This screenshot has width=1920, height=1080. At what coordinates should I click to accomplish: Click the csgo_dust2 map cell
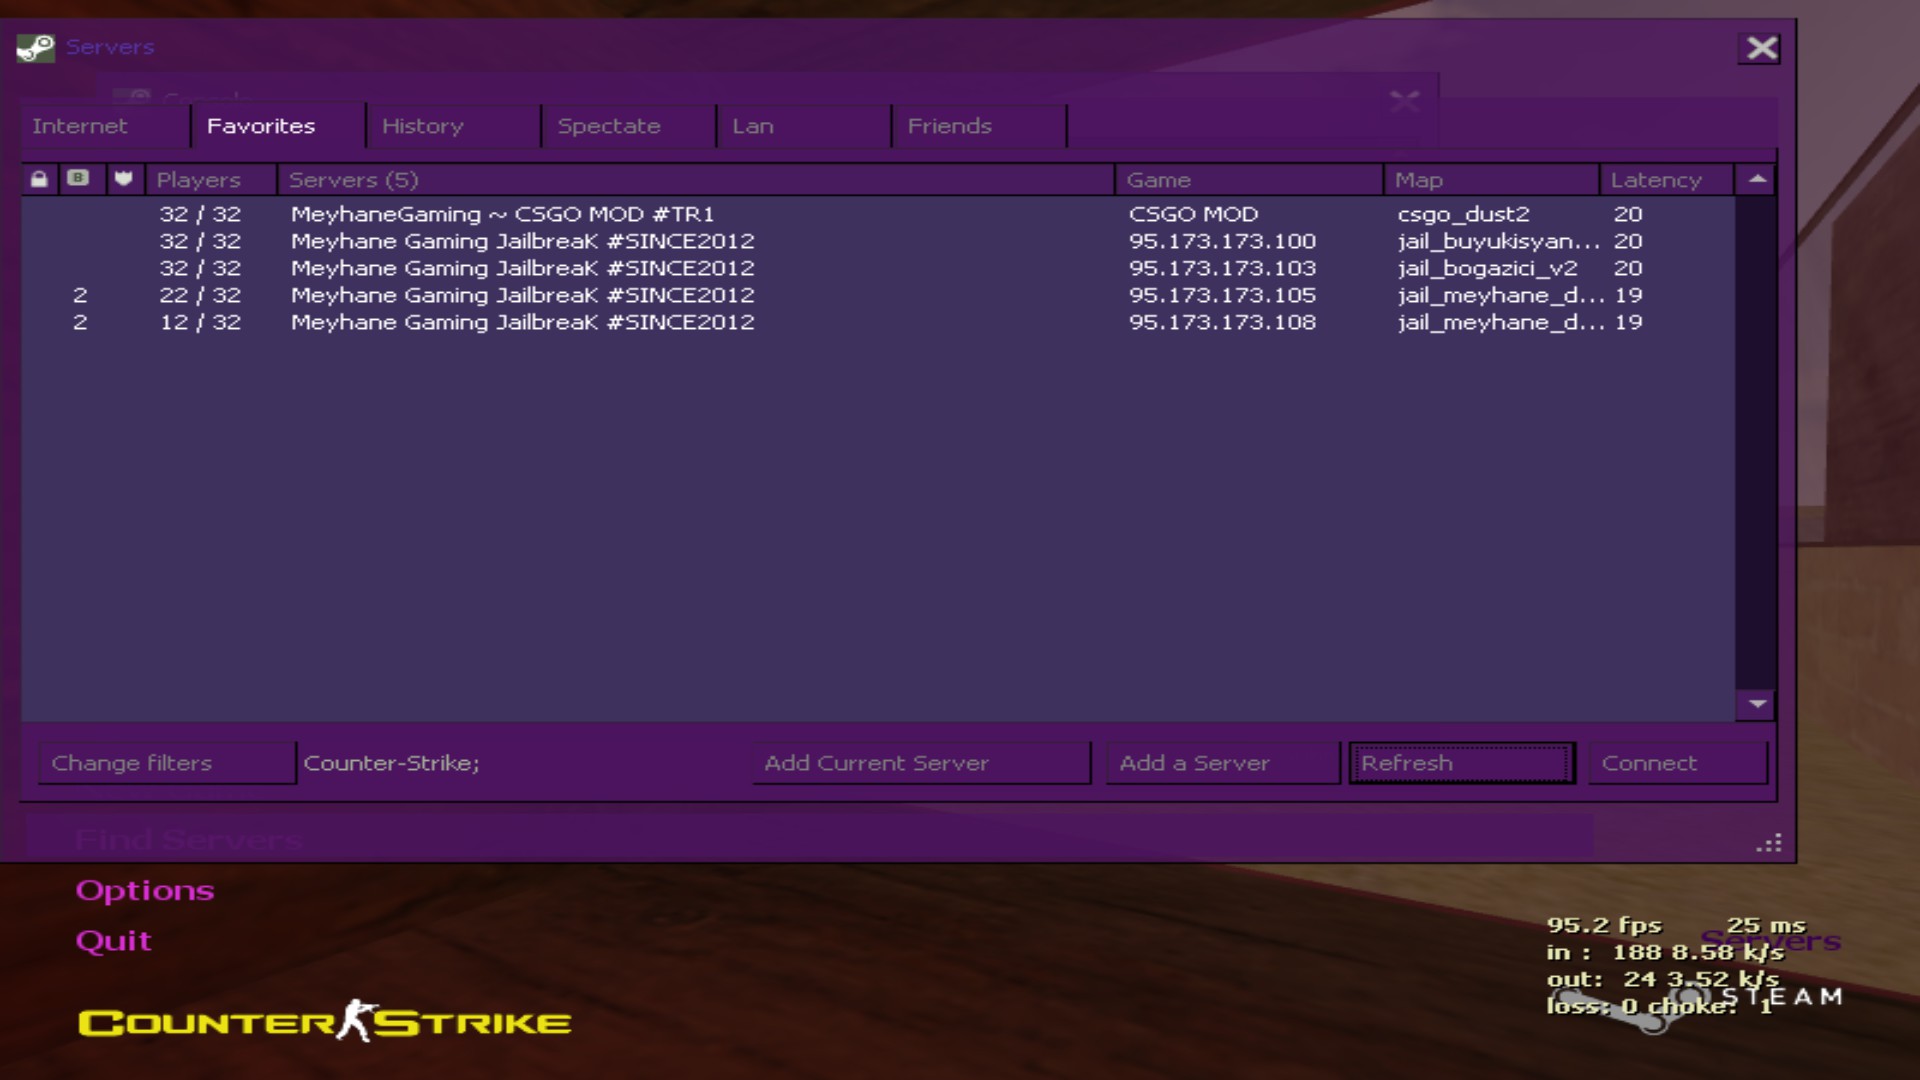click(x=1463, y=215)
